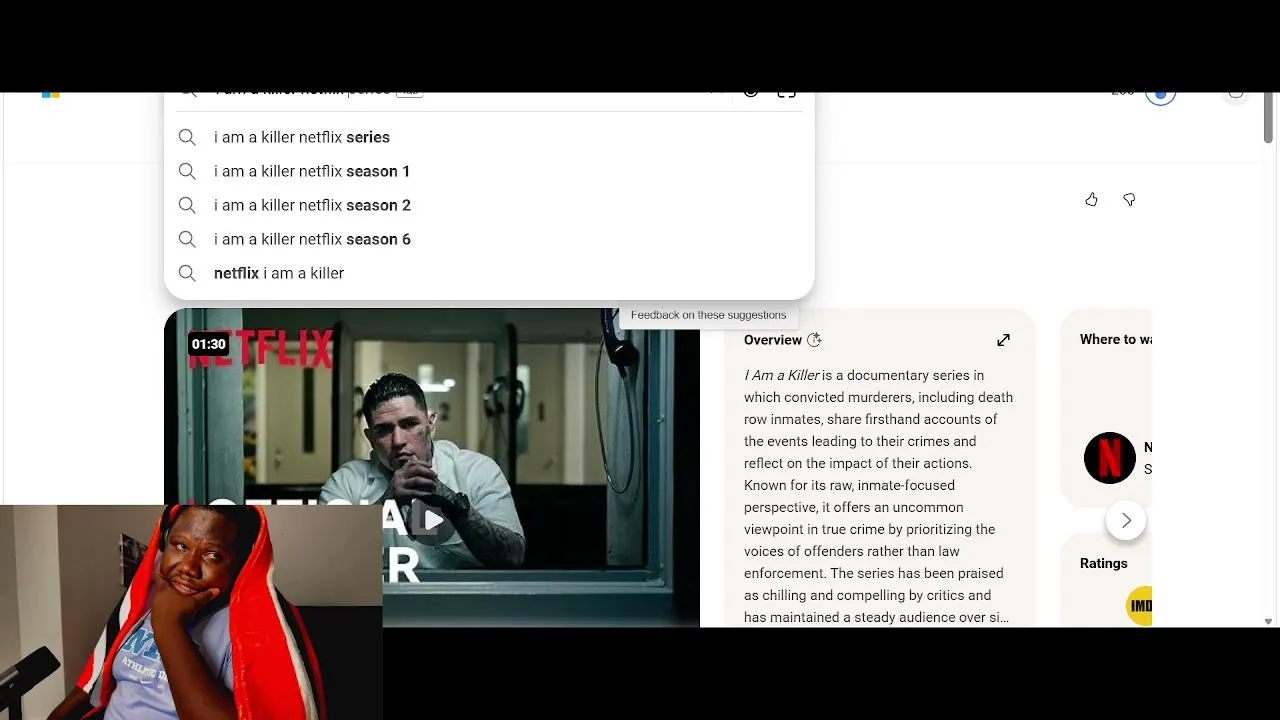The image size is (1280, 720).
Task: Click the IMDb logo in Ratings
Action: (x=1140, y=606)
